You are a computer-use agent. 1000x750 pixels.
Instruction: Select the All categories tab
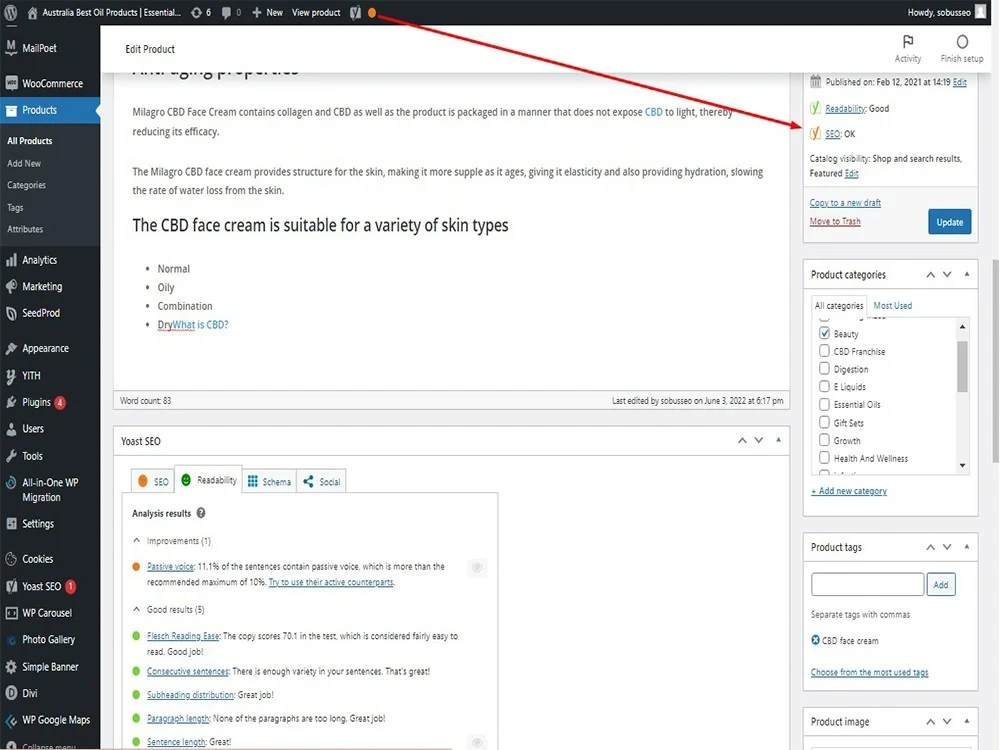[839, 305]
